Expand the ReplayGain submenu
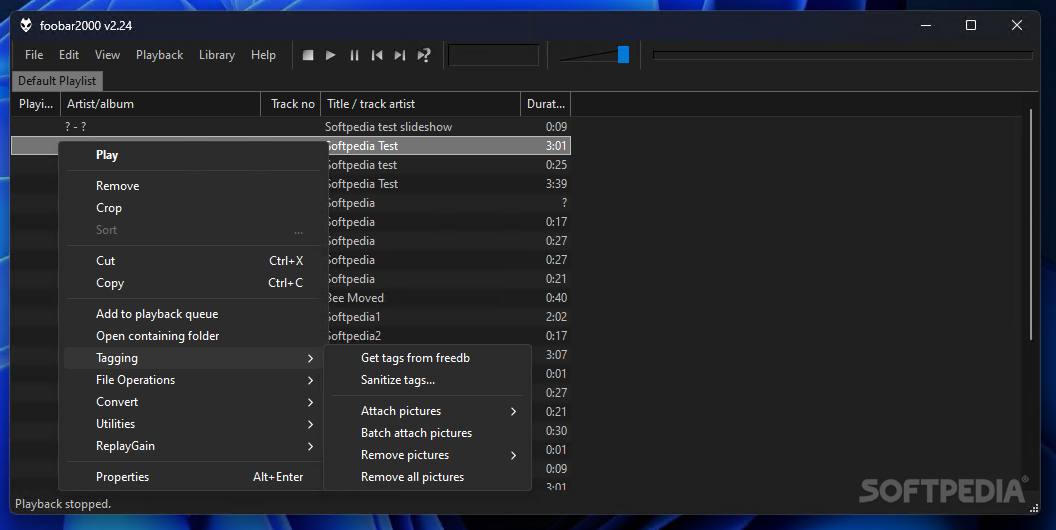This screenshot has width=1056, height=530. pos(192,446)
